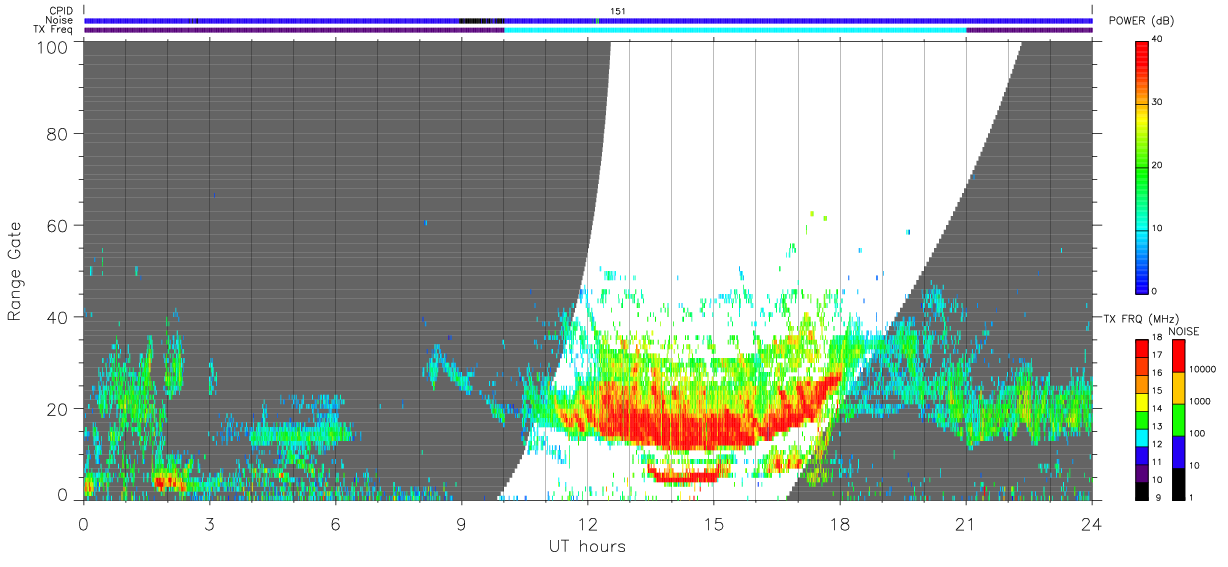Click the 9 tick label on the UT hours axis
This screenshot has width=1228, height=567.
462,523
